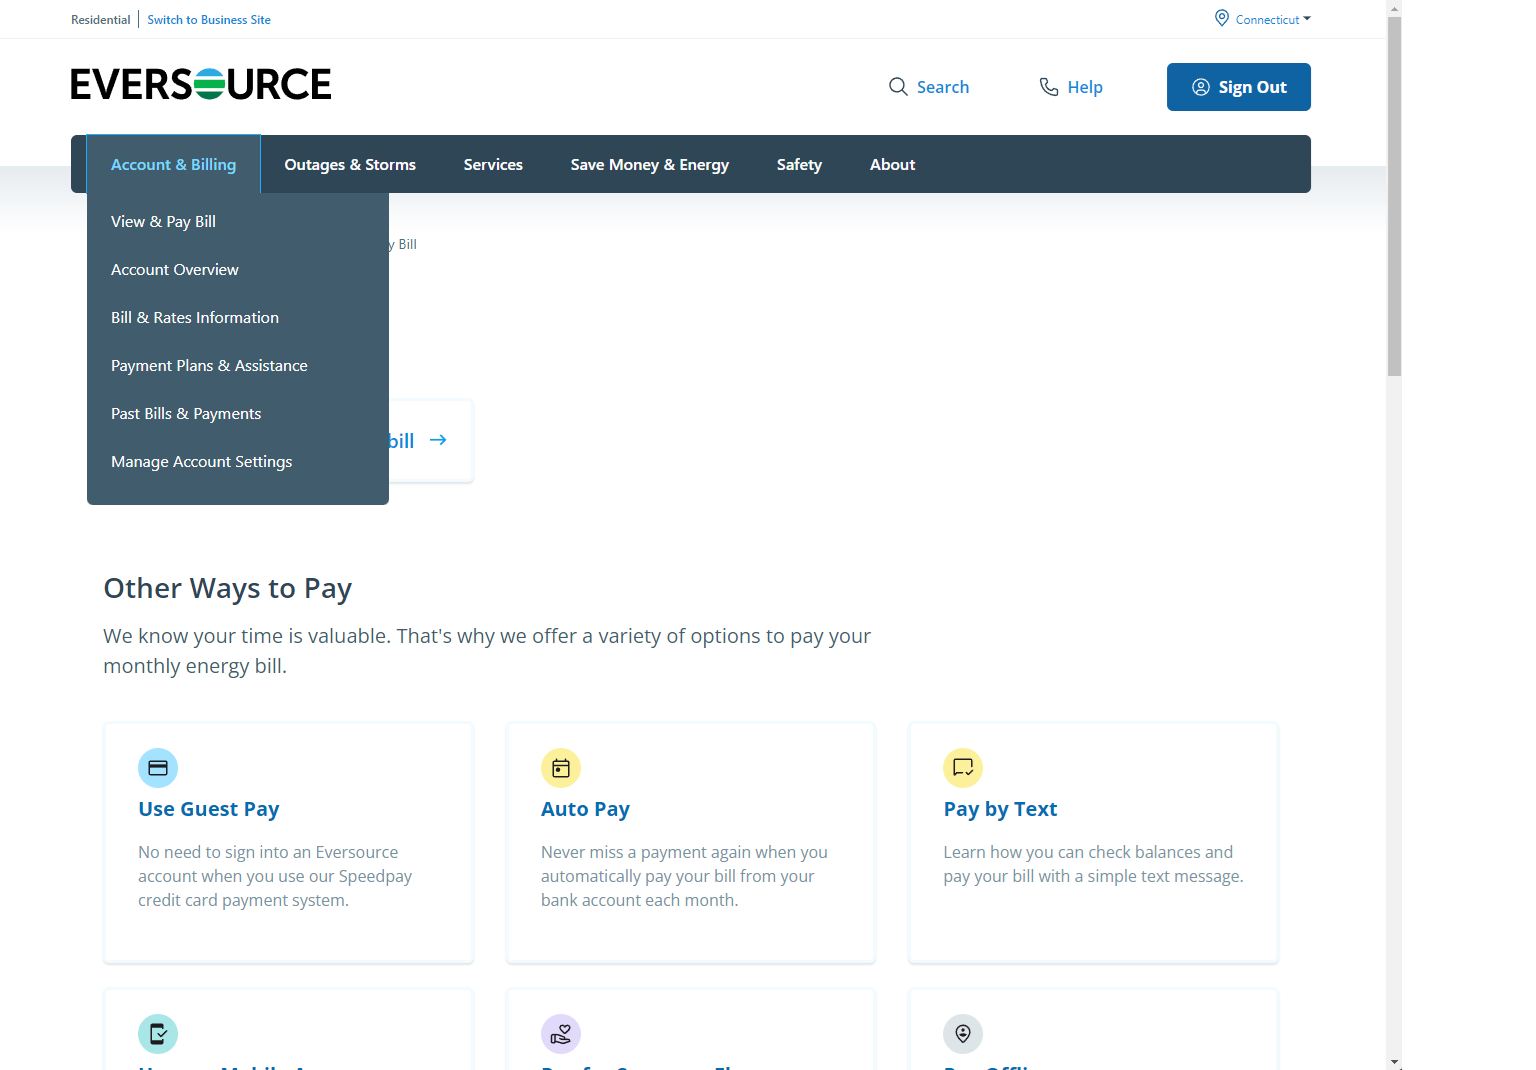Open the About menu

pos(892,164)
